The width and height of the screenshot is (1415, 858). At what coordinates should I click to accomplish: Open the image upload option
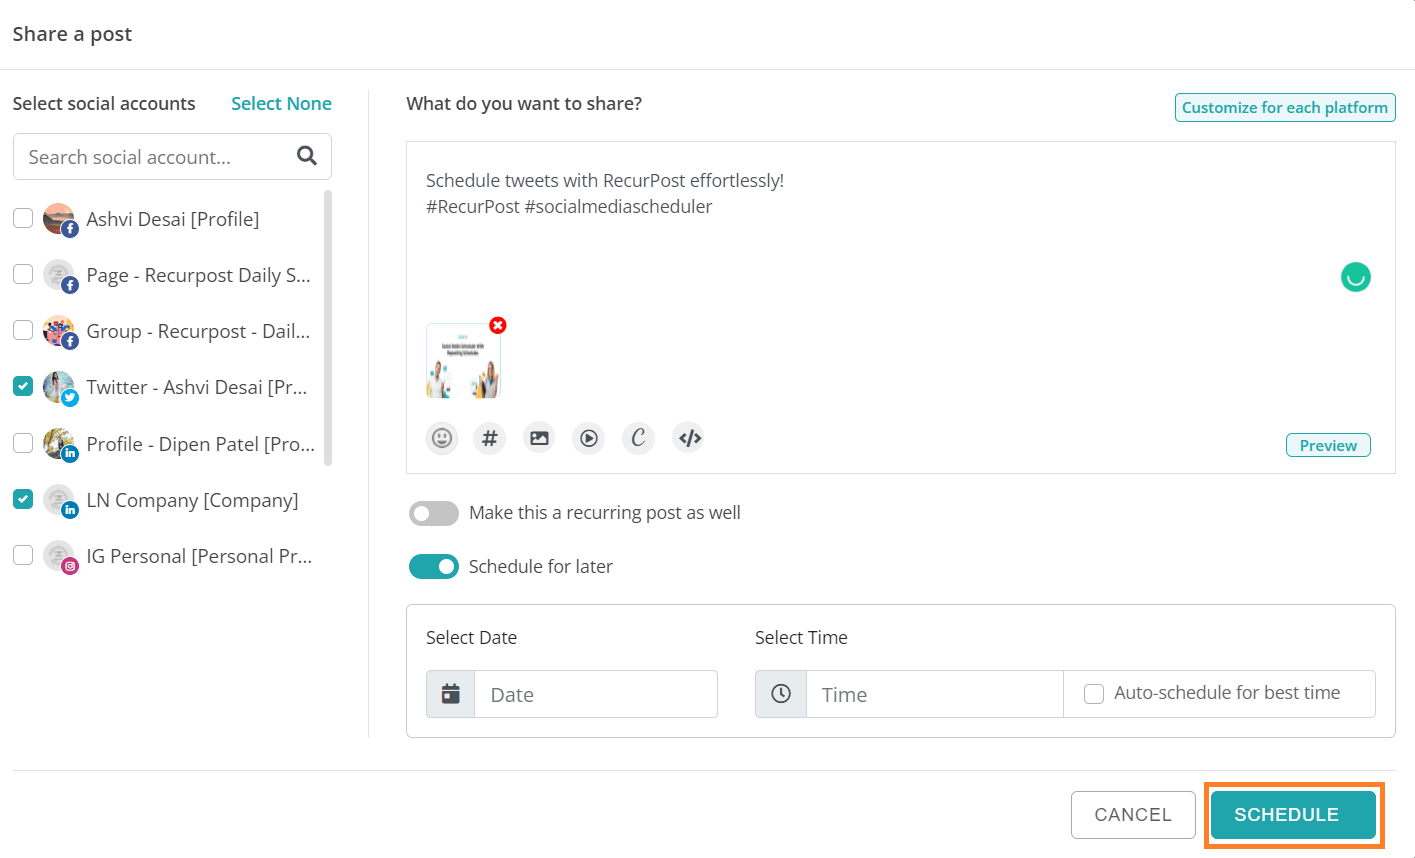tap(539, 438)
